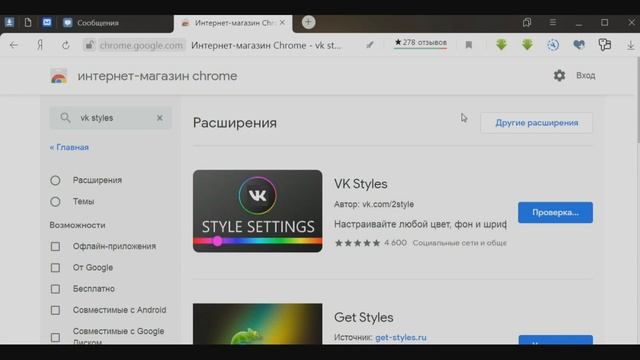Open the 278 отзывов site rating
This screenshot has height=360, width=640.
pos(420,42)
